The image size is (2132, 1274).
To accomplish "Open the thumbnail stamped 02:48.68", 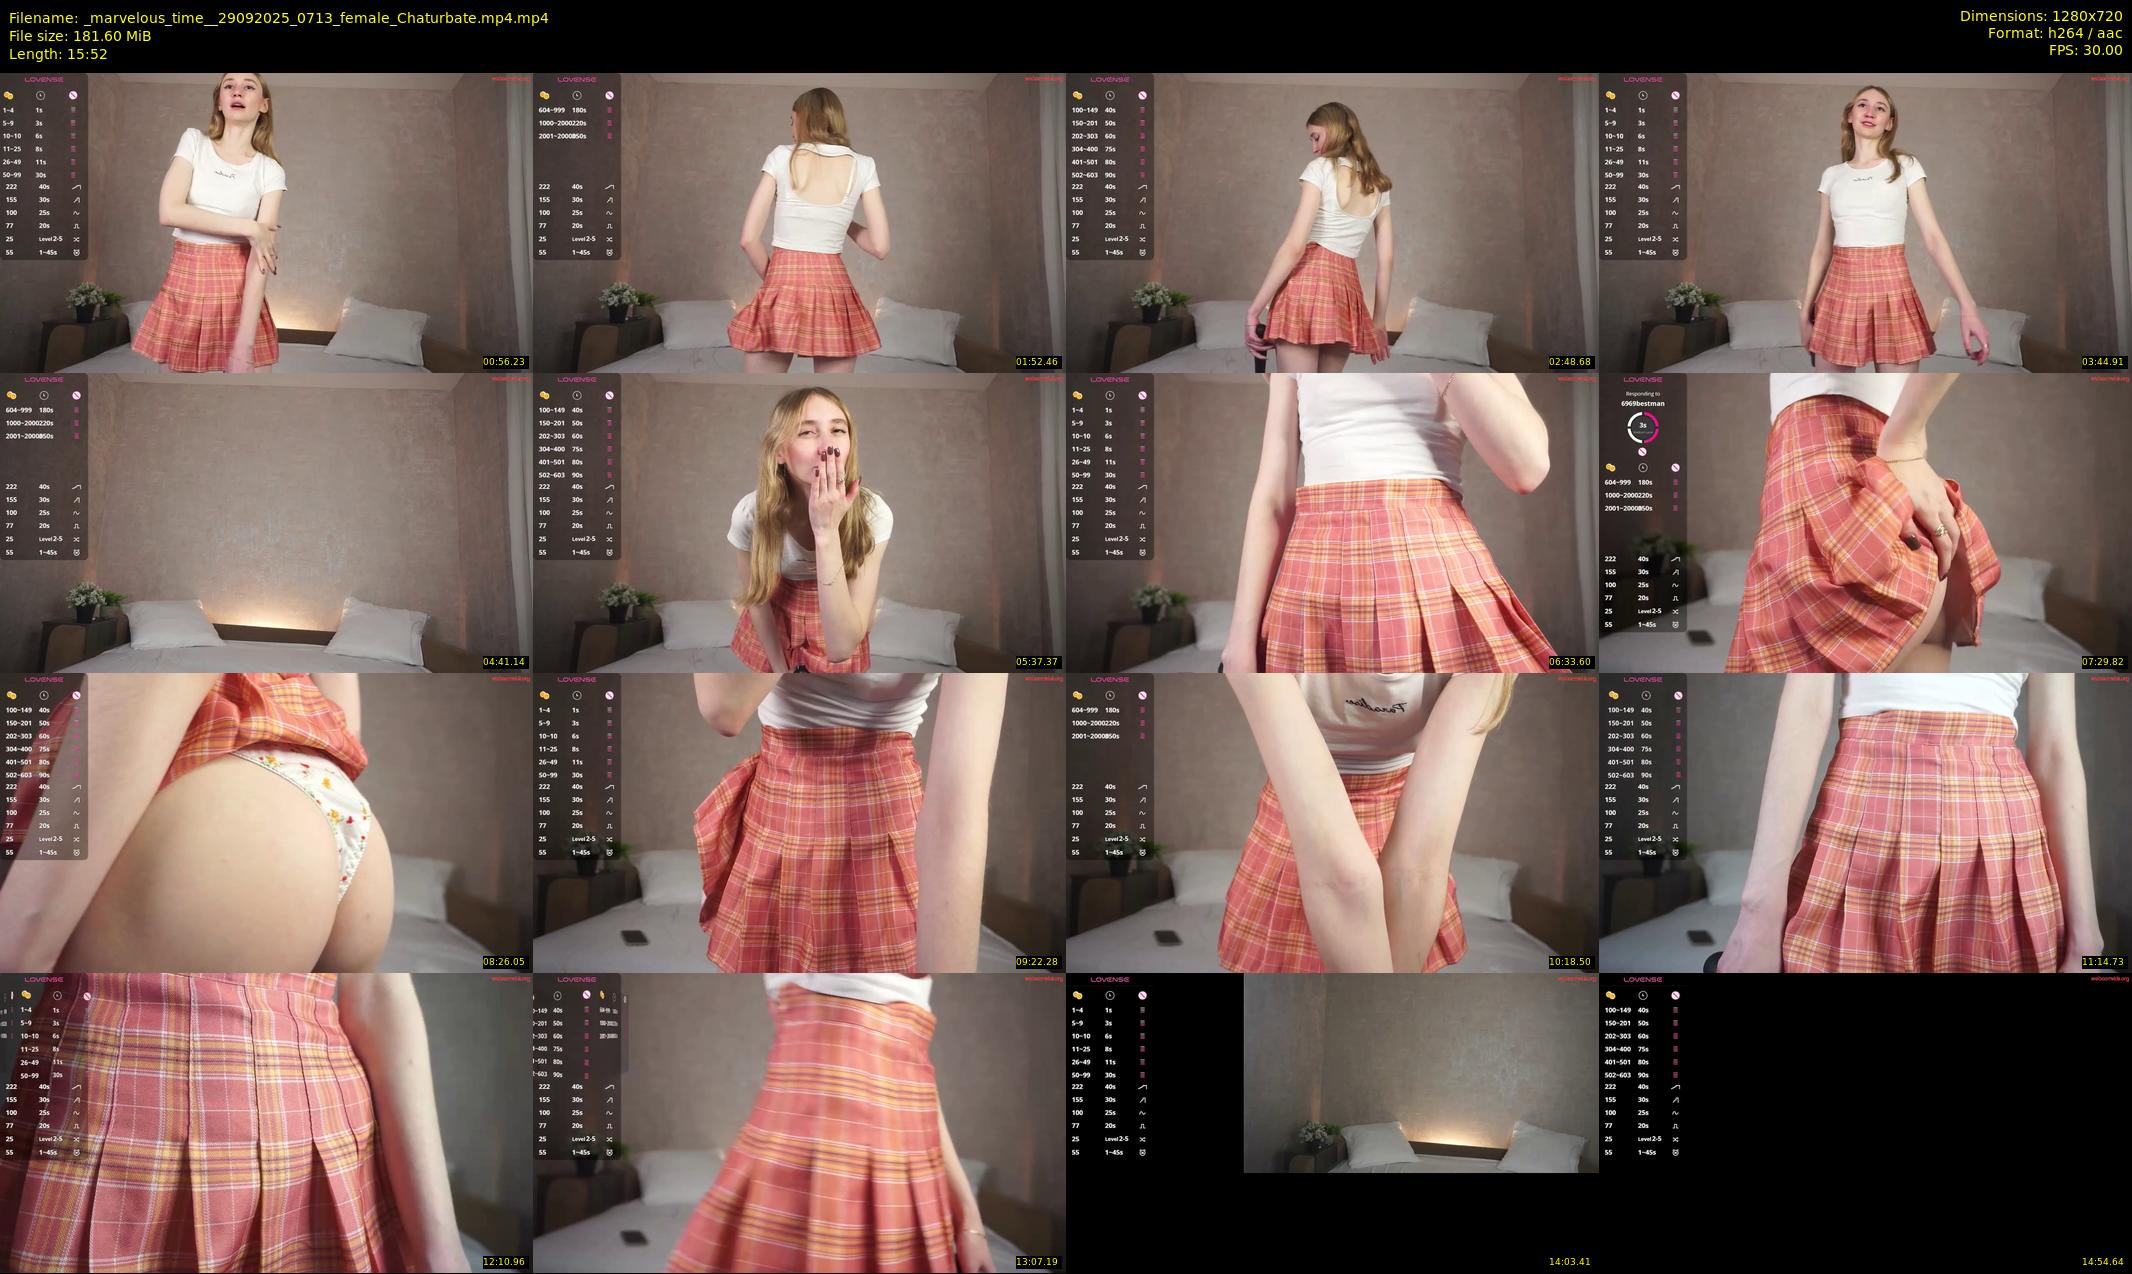I will (1332, 222).
